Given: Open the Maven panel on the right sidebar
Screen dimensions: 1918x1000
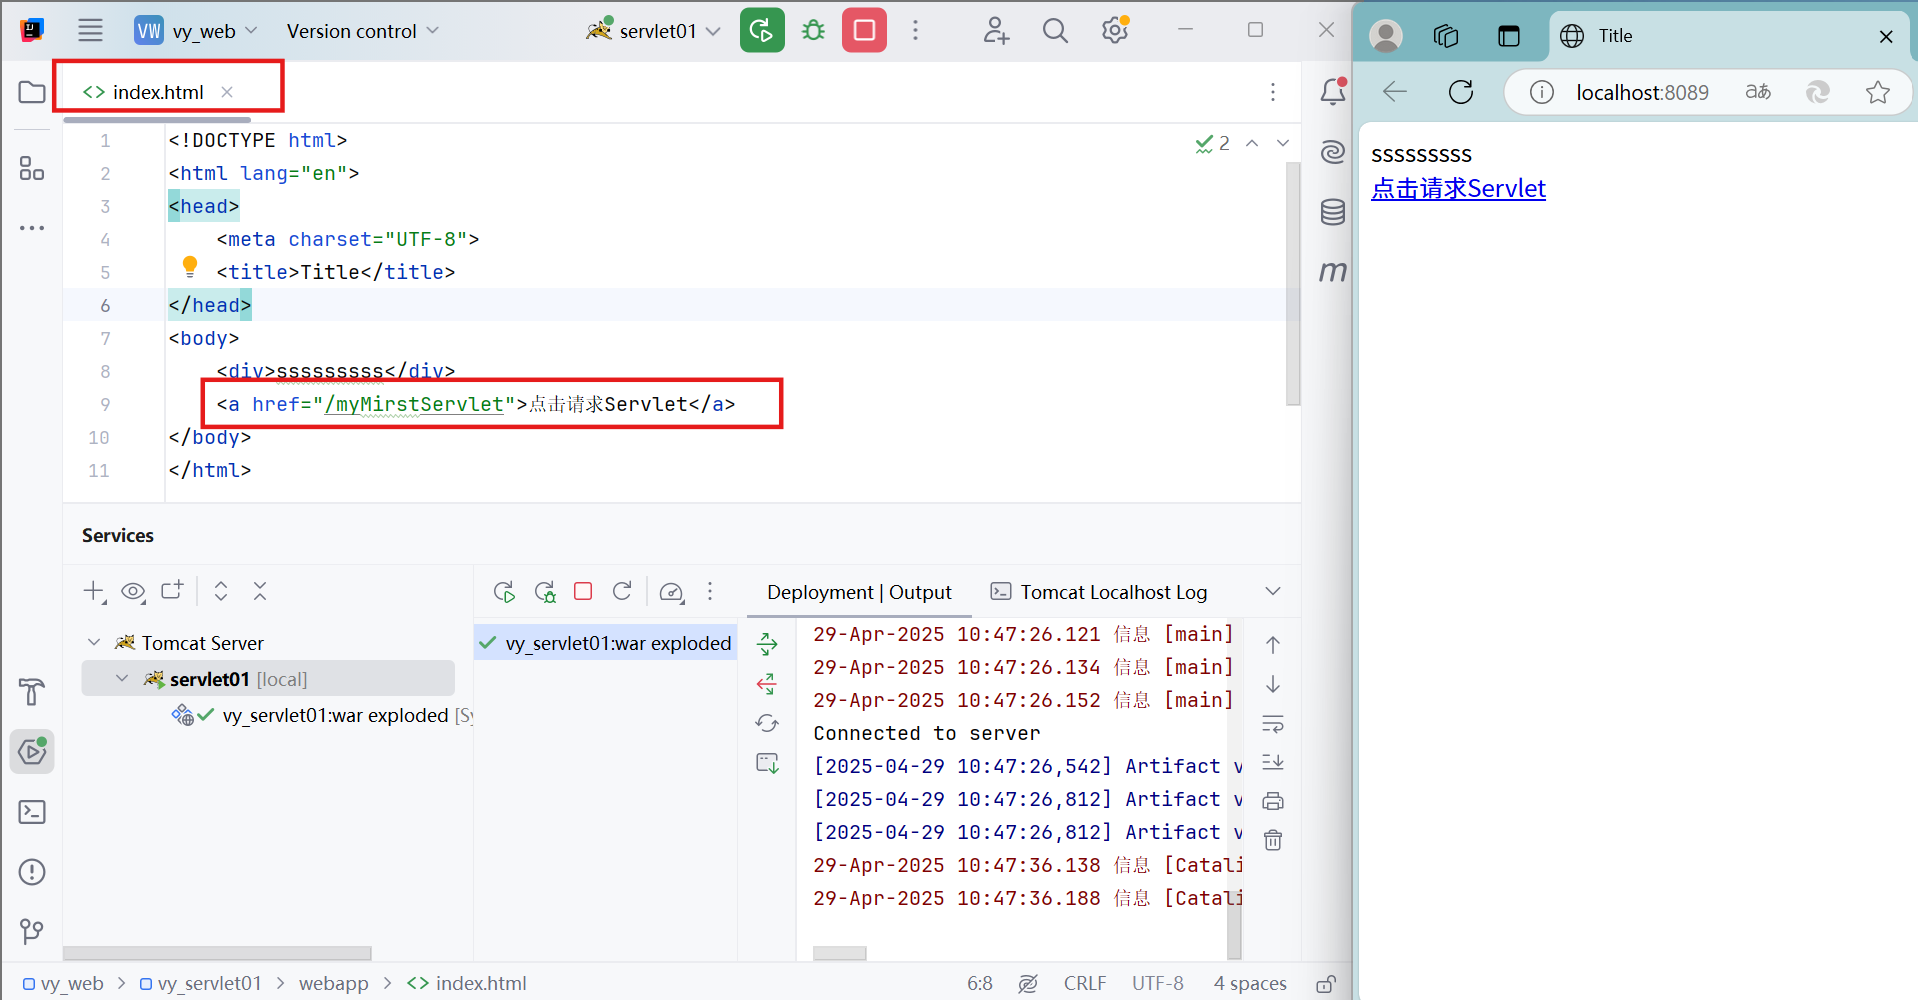Looking at the screenshot, I should click(1332, 270).
